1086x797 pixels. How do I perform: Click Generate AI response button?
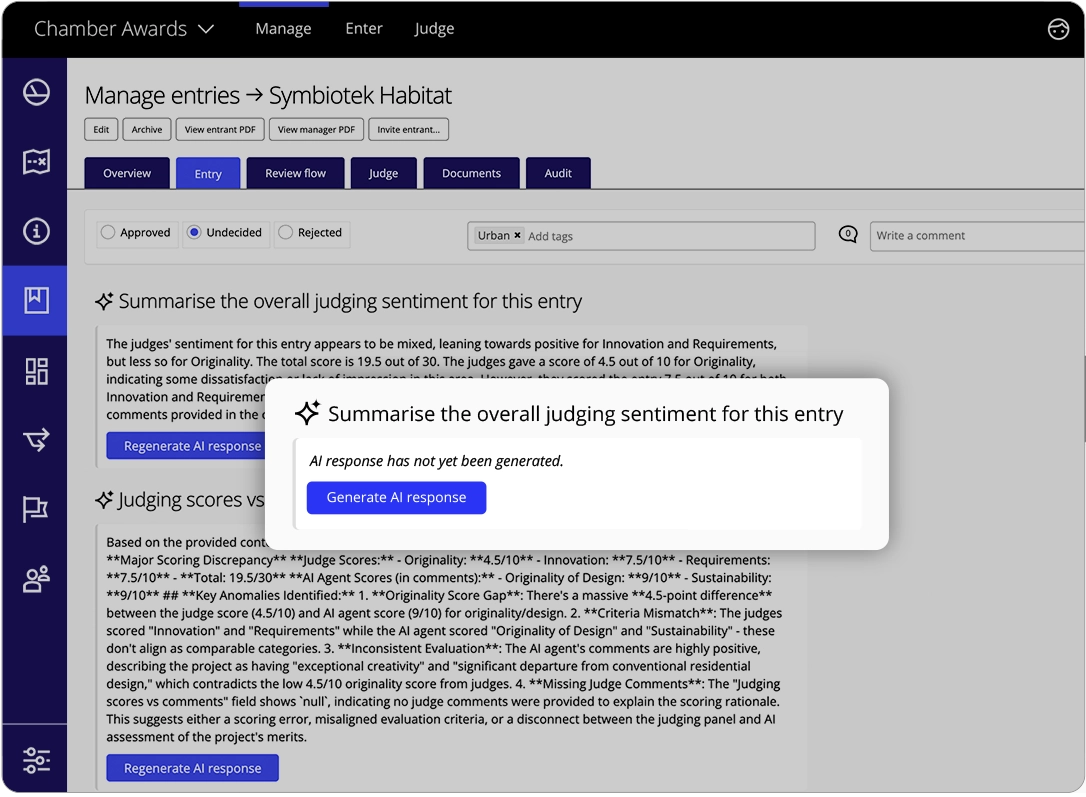pyautogui.click(x=396, y=497)
